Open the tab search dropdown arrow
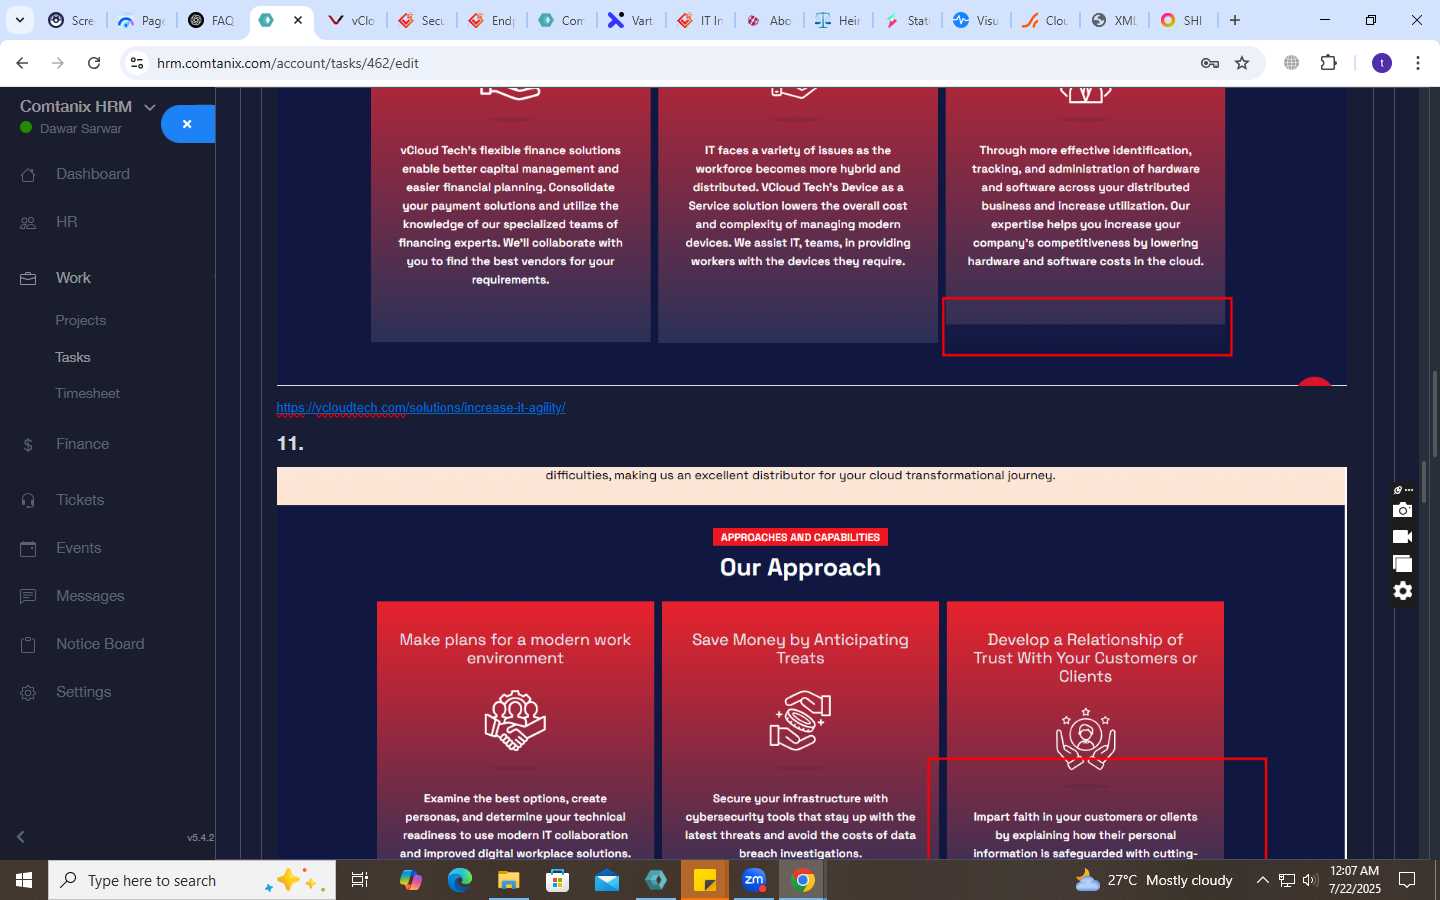Image resolution: width=1440 pixels, height=900 pixels. pyautogui.click(x=20, y=20)
